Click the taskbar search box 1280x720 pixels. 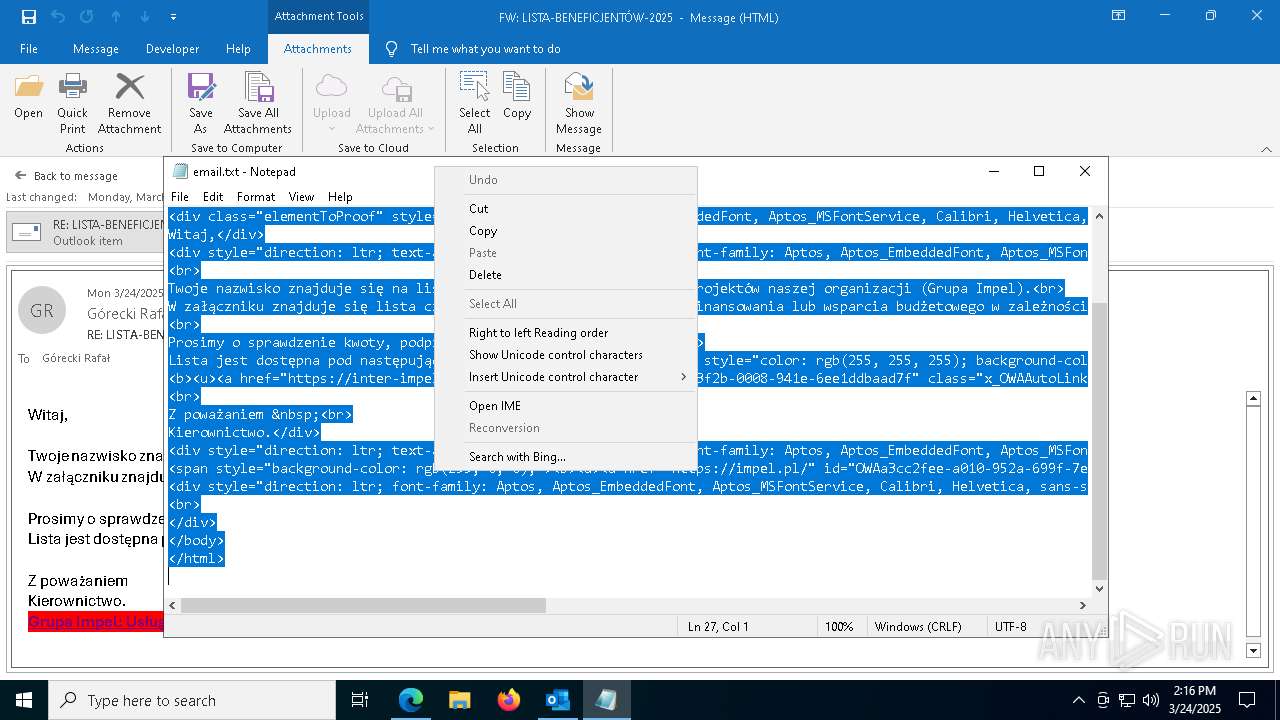[192, 700]
